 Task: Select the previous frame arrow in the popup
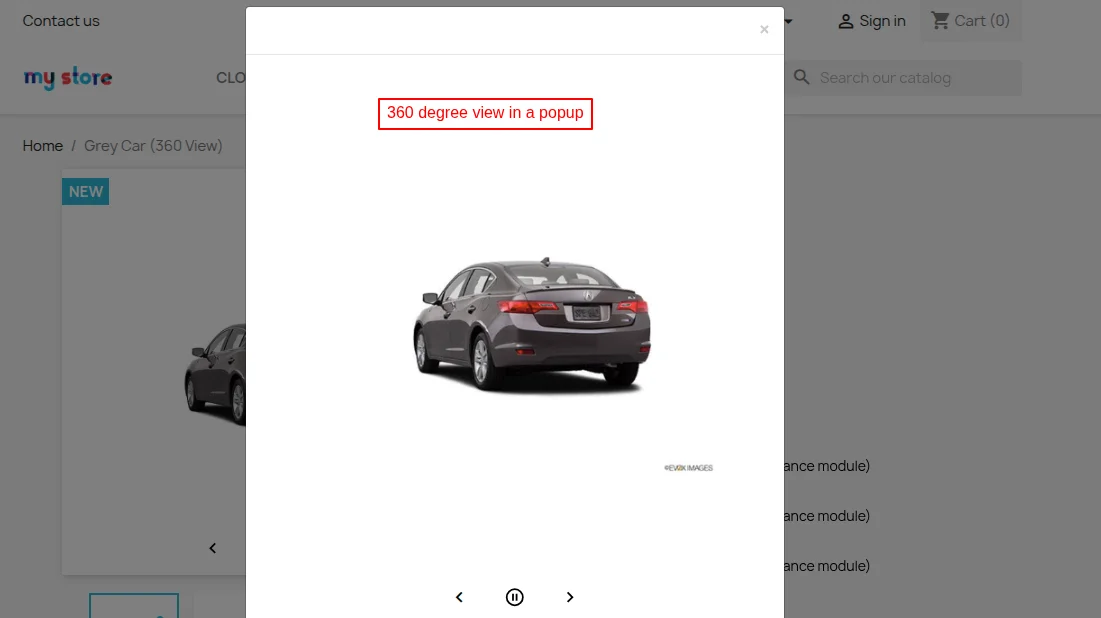click(x=459, y=597)
